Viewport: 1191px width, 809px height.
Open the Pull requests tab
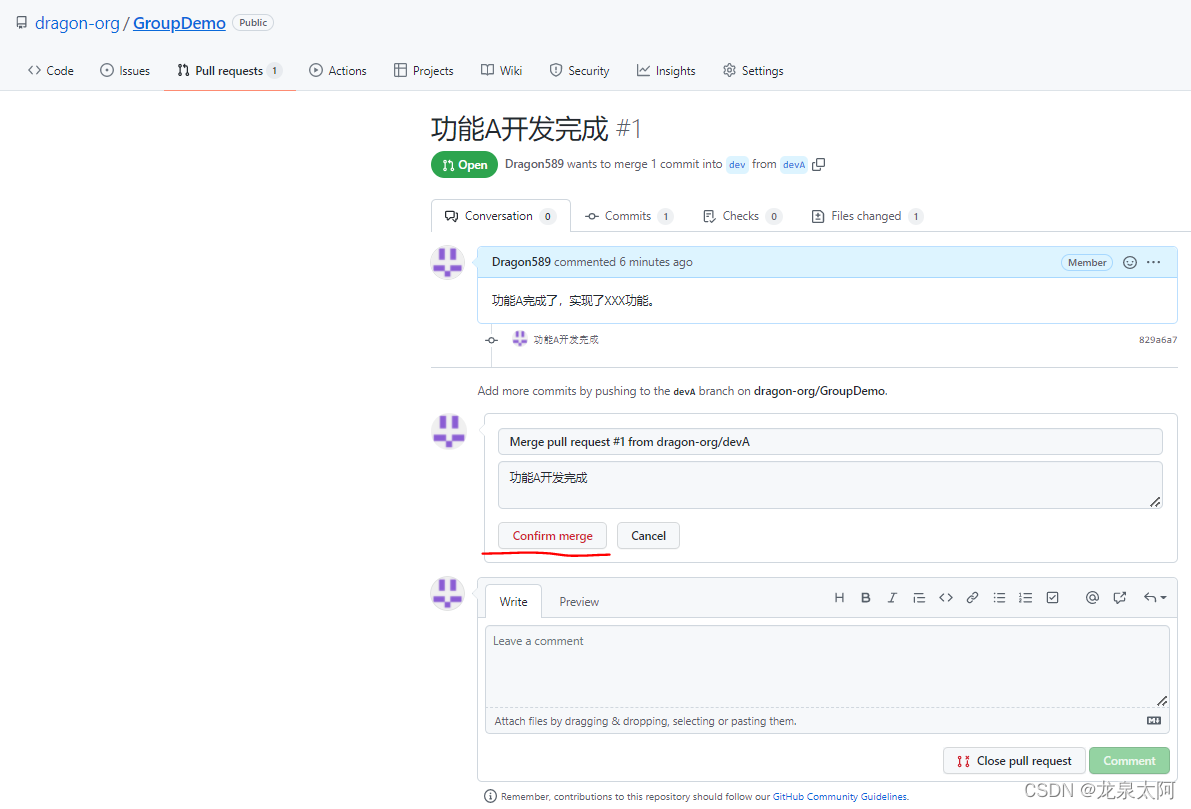229,71
